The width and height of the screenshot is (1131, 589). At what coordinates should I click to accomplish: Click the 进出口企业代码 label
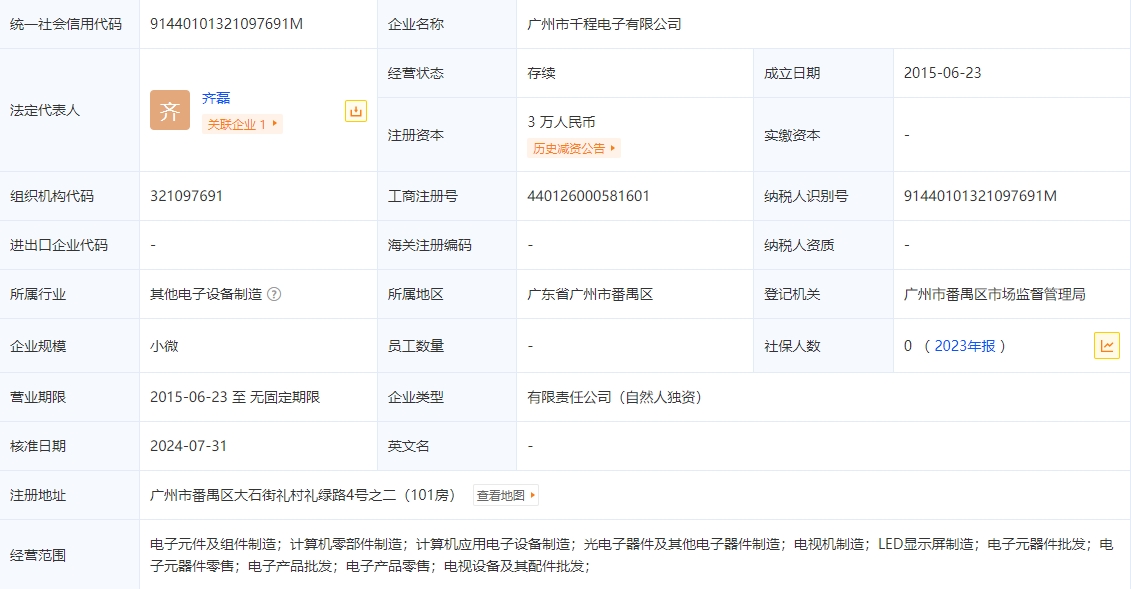[x=58, y=245]
